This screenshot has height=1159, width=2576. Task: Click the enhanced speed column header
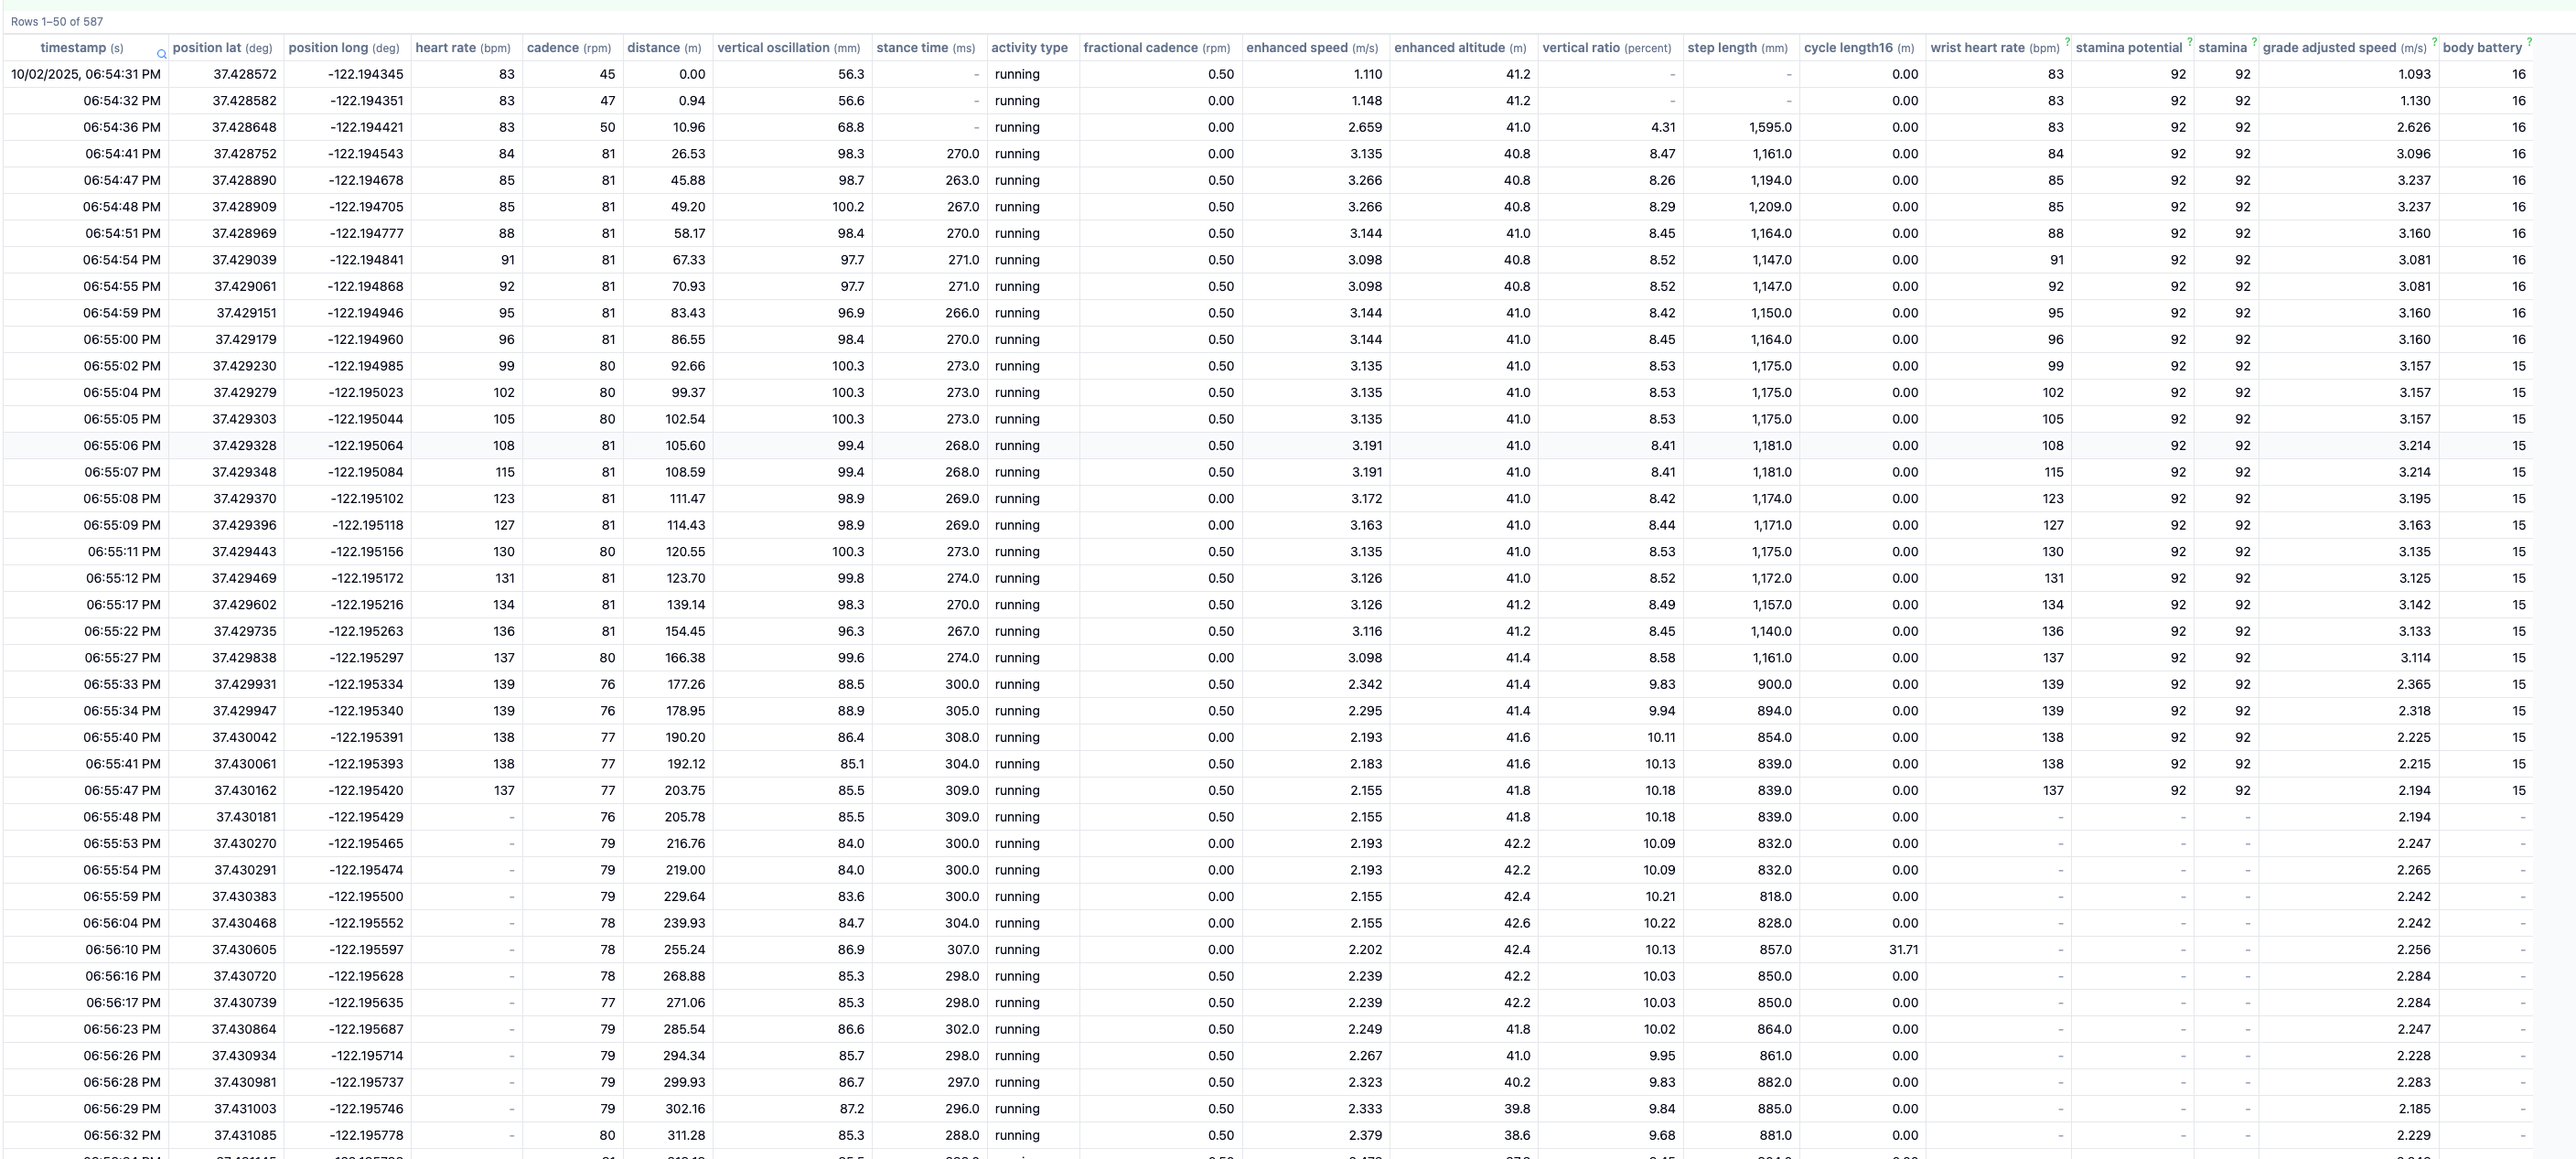(x=1311, y=48)
